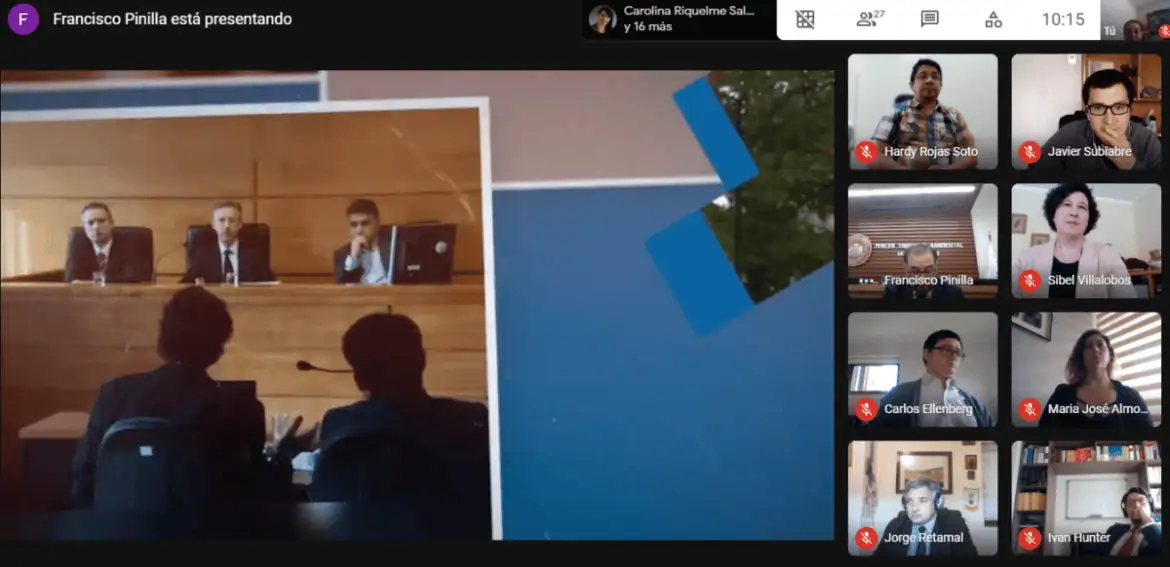This screenshot has width=1170, height=567.
Task: Click the disabled tile grid icon in top bar
Action: pos(805,19)
